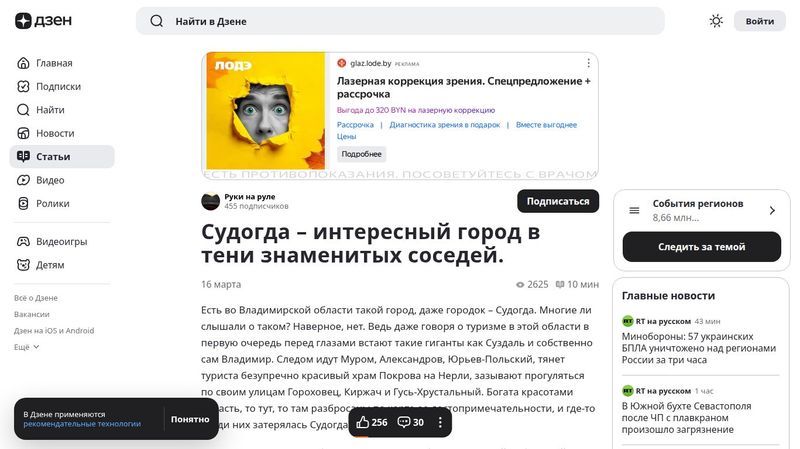Open Видеоигры in the sidebar
Screen dimensions: 800x449
(61, 242)
